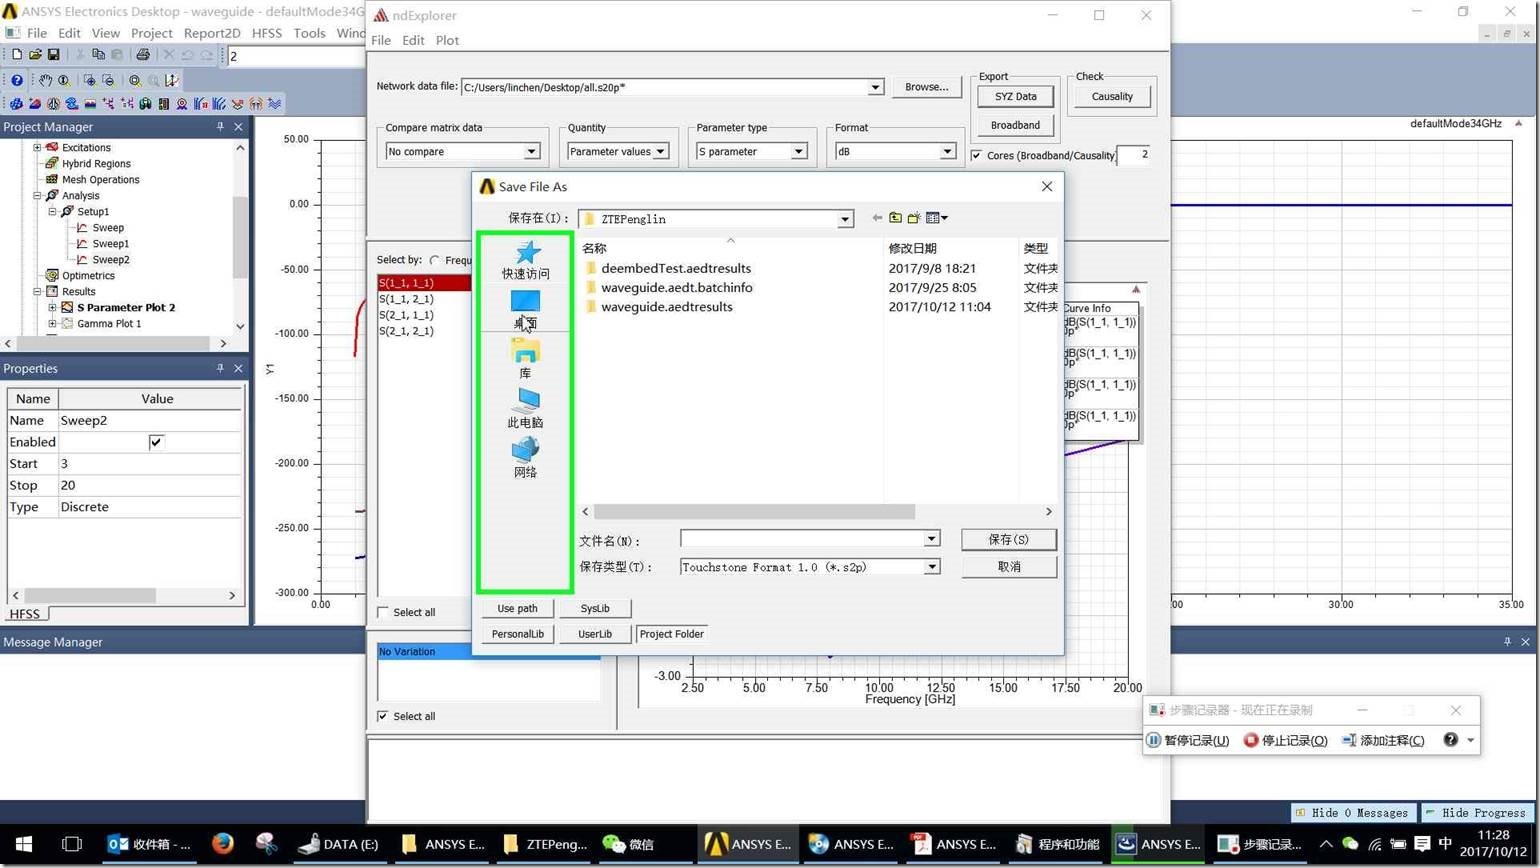Viewport: 1540px width, 868px height.
Task: Click the UserLib button
Action: 595,634
